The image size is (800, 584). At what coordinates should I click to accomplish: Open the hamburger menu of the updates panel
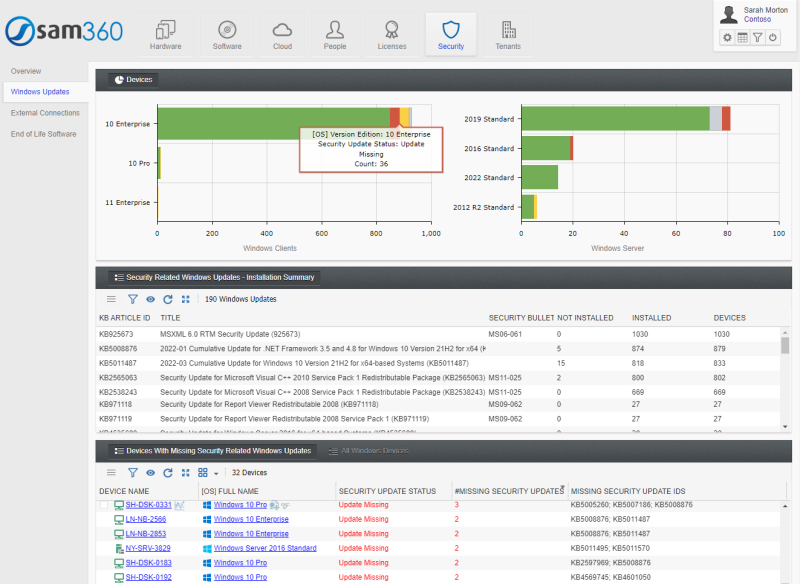click(x=110, y=299)
